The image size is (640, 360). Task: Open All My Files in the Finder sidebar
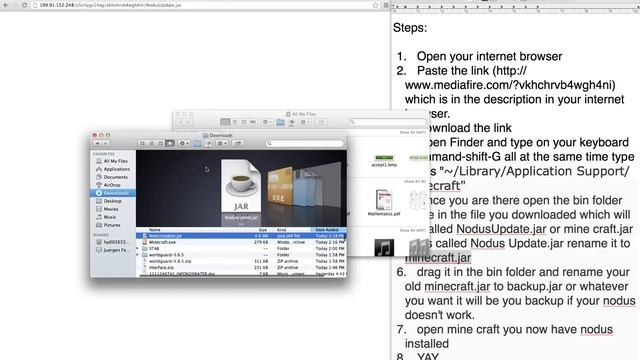click(x=112, y=161)
